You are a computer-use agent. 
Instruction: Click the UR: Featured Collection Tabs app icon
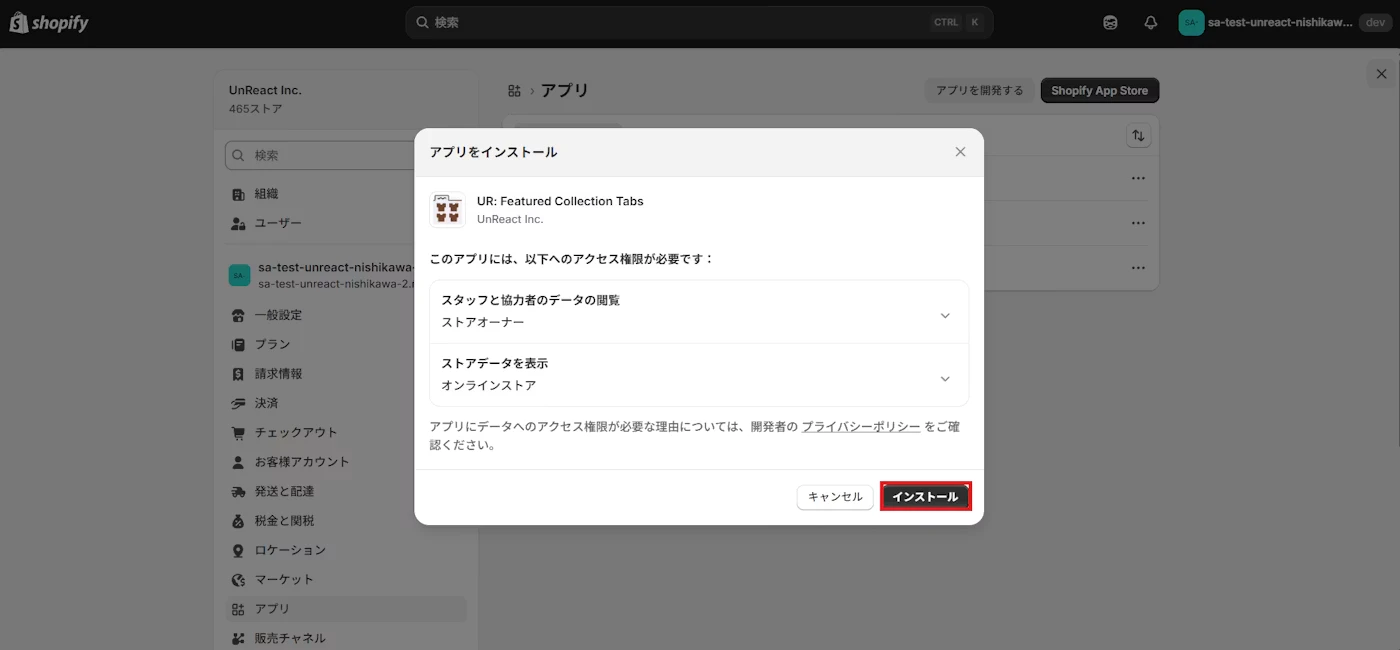[447, 210]
